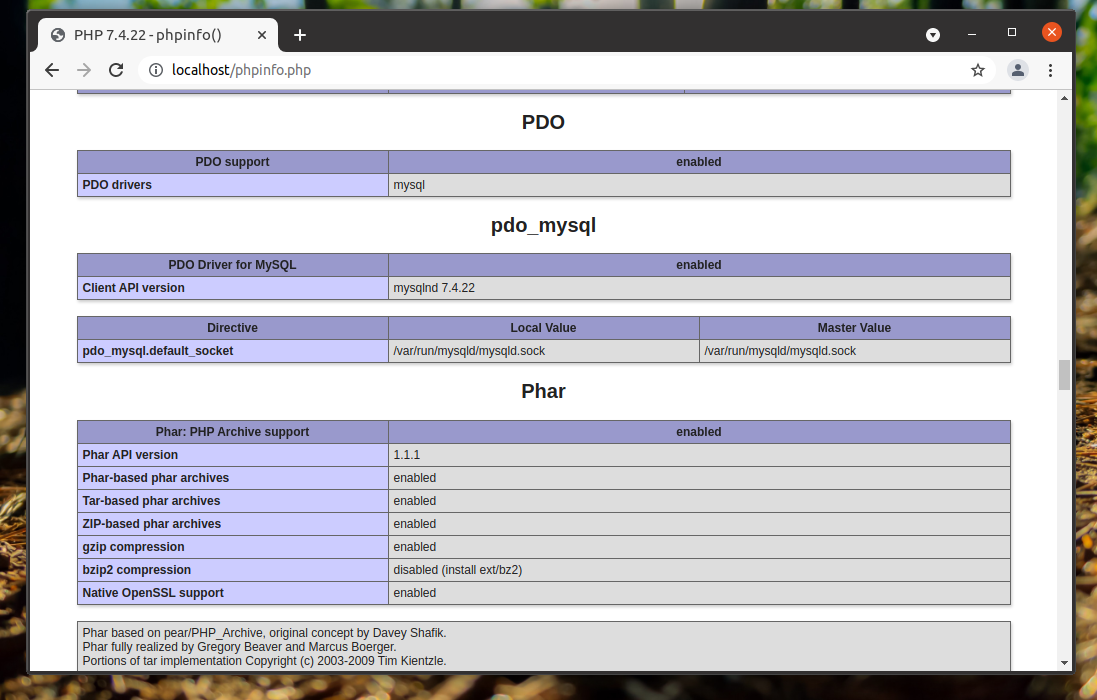This screenshot has height=700, width=1097.
Task: View site information icon in address bar
Action: (x=156, y=70)
